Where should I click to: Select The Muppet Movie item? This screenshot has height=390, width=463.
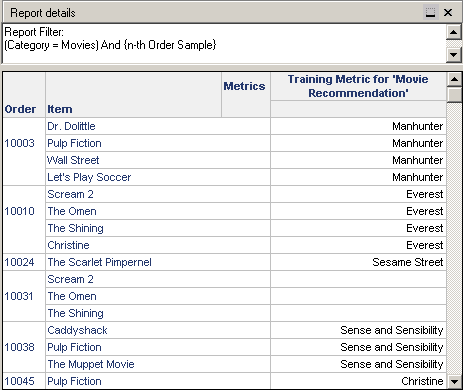click(x=158, y=364)
